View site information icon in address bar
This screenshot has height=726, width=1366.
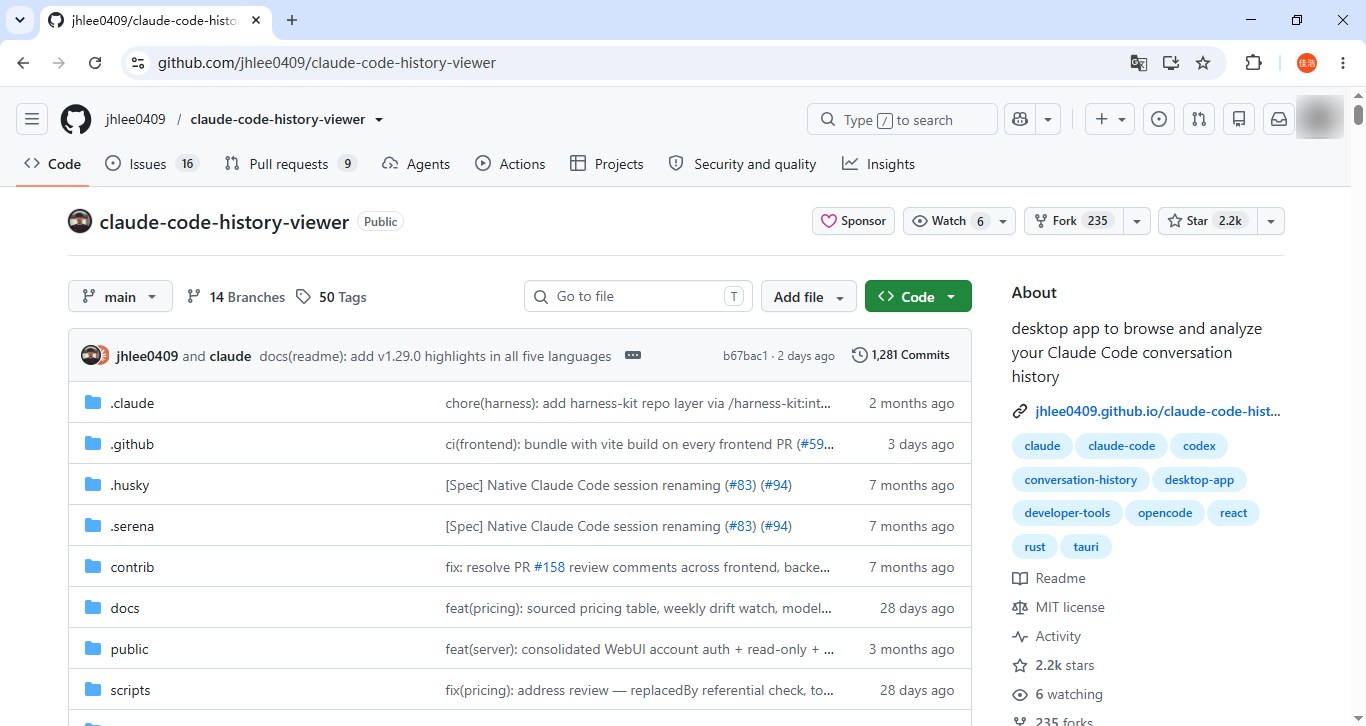pos(139,63)
